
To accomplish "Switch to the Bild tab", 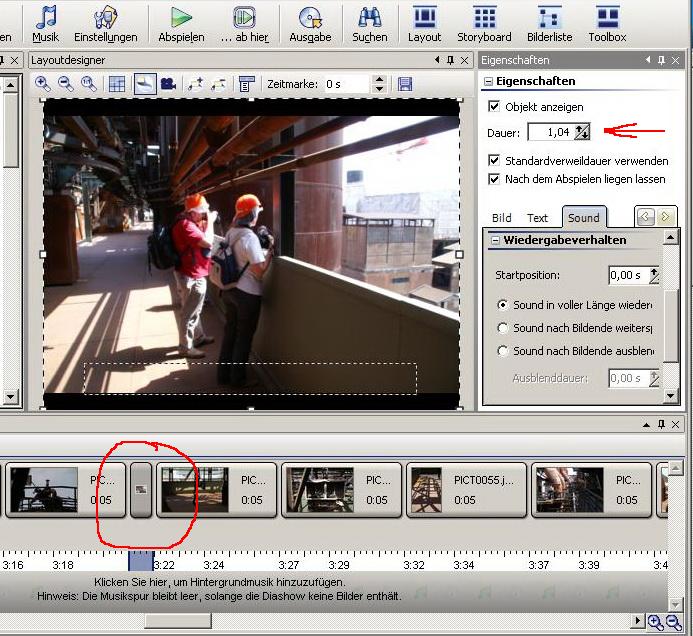I will [x=502, y=217].
